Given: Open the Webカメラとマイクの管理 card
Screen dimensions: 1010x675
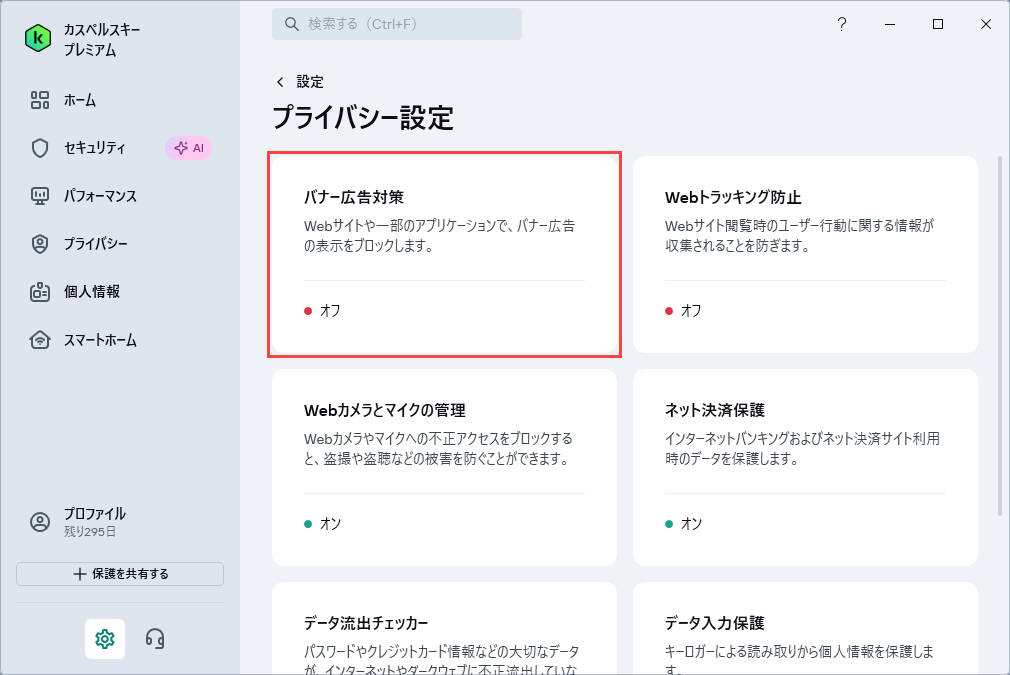Looking at the screenshot, I should click(x=444, y=468).
